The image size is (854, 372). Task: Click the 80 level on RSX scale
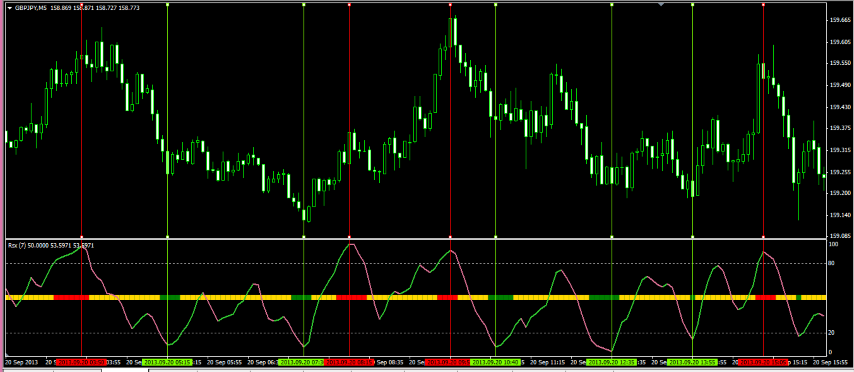(x=831, y=264)
